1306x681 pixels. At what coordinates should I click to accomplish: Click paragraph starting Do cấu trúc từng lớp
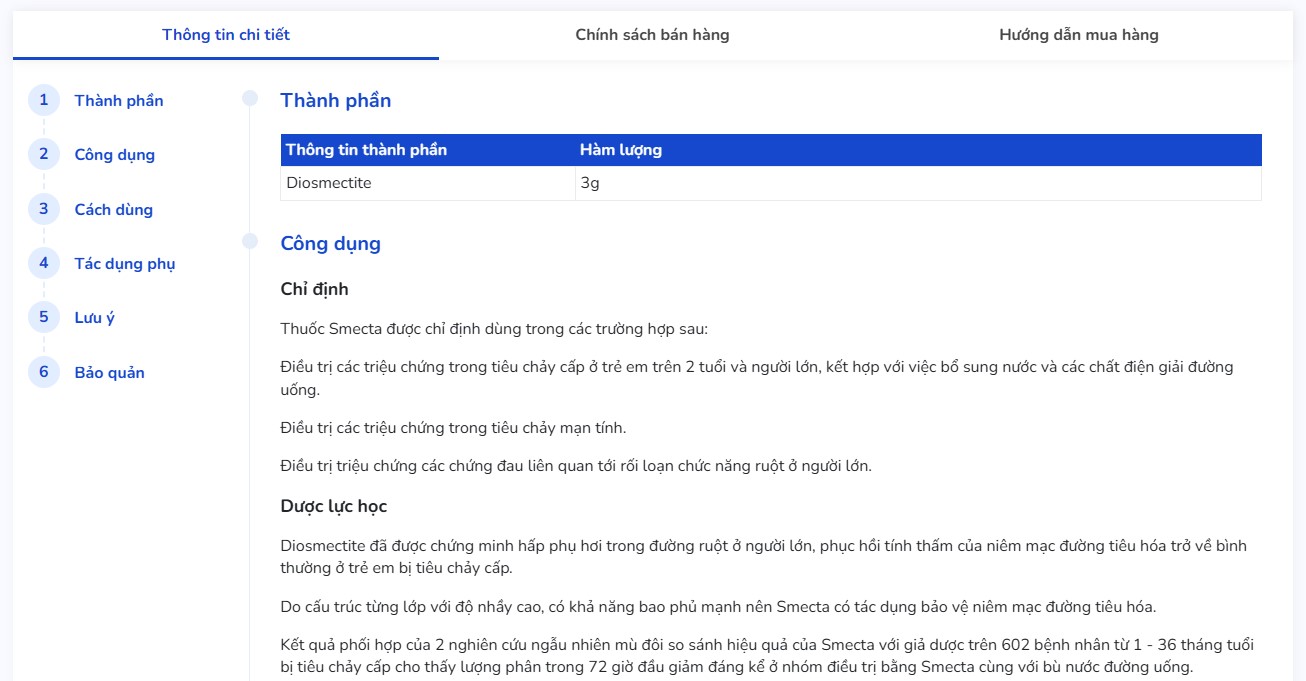tap(719, 607)
